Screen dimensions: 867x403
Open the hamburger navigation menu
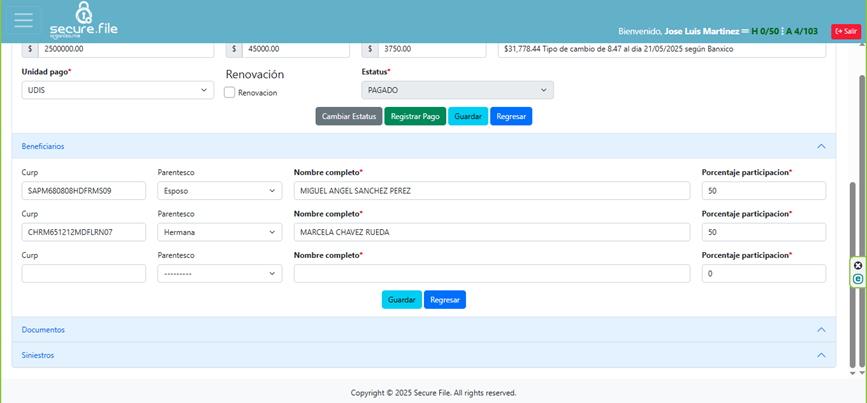pyautogui.click(x=23, y=21)
